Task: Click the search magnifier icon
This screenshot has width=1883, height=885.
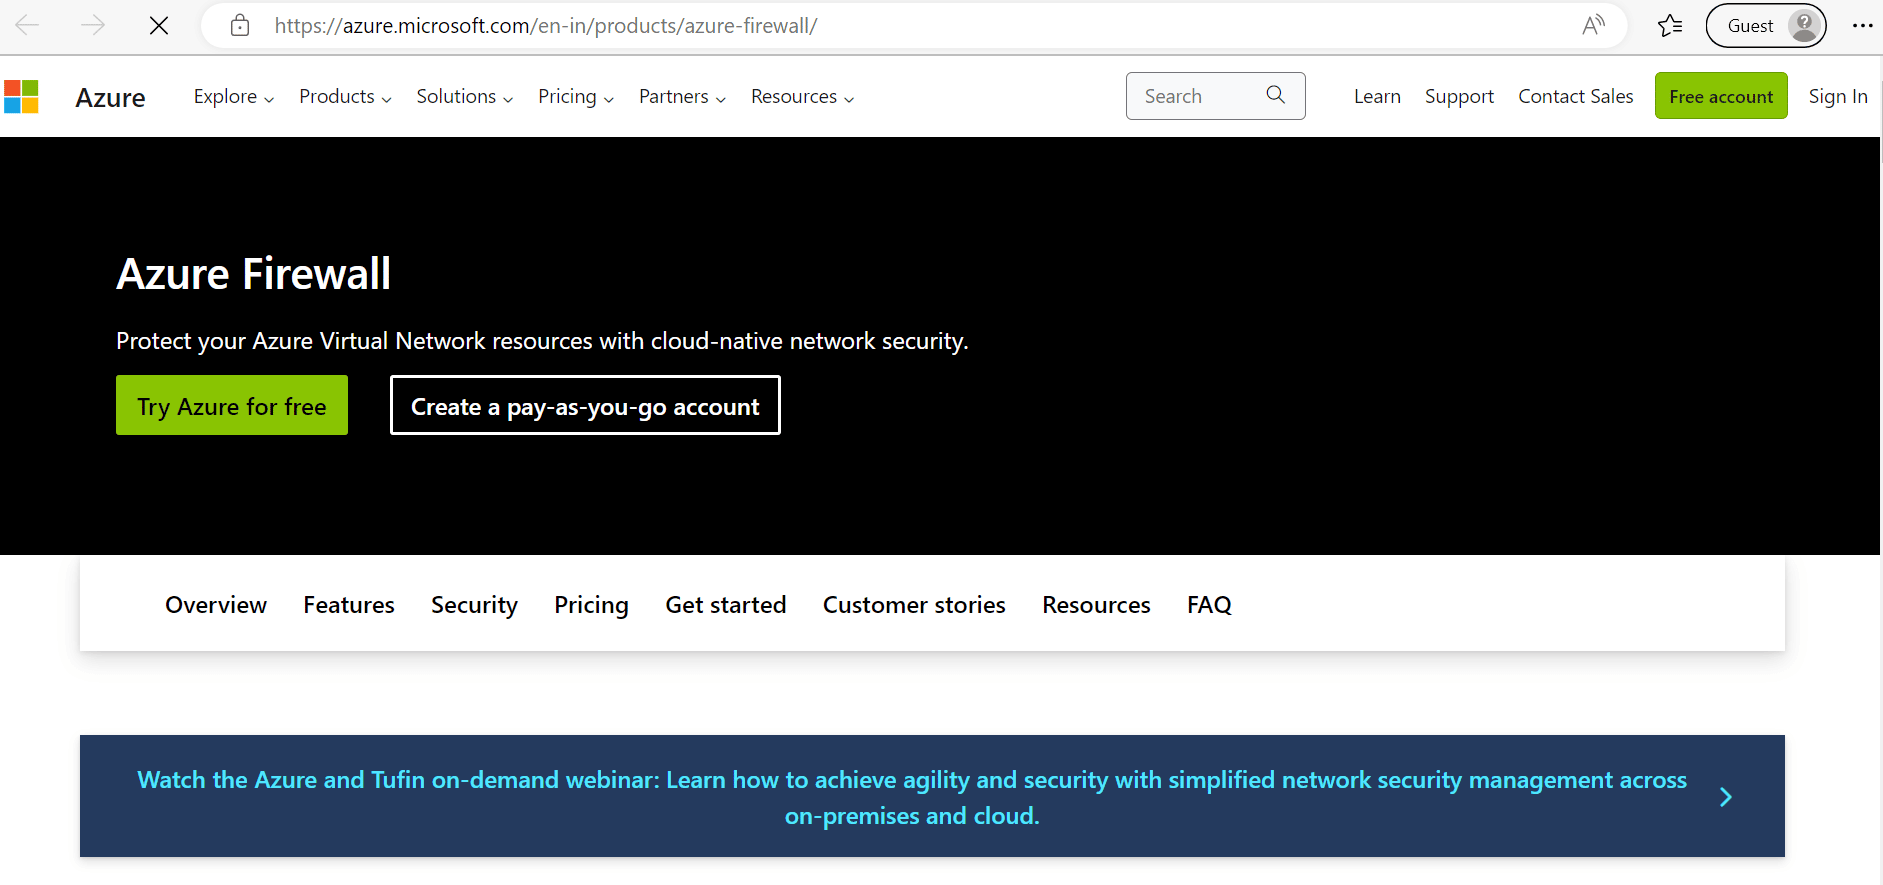Action: click(1276, 95)
